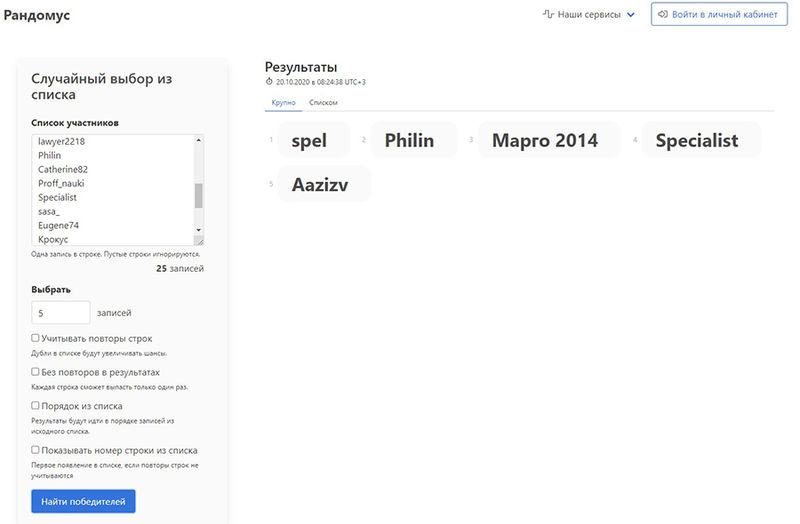Click the login arrow icon in header
Image resolution: width=800 pixels, height=524 pixels.
663,15
